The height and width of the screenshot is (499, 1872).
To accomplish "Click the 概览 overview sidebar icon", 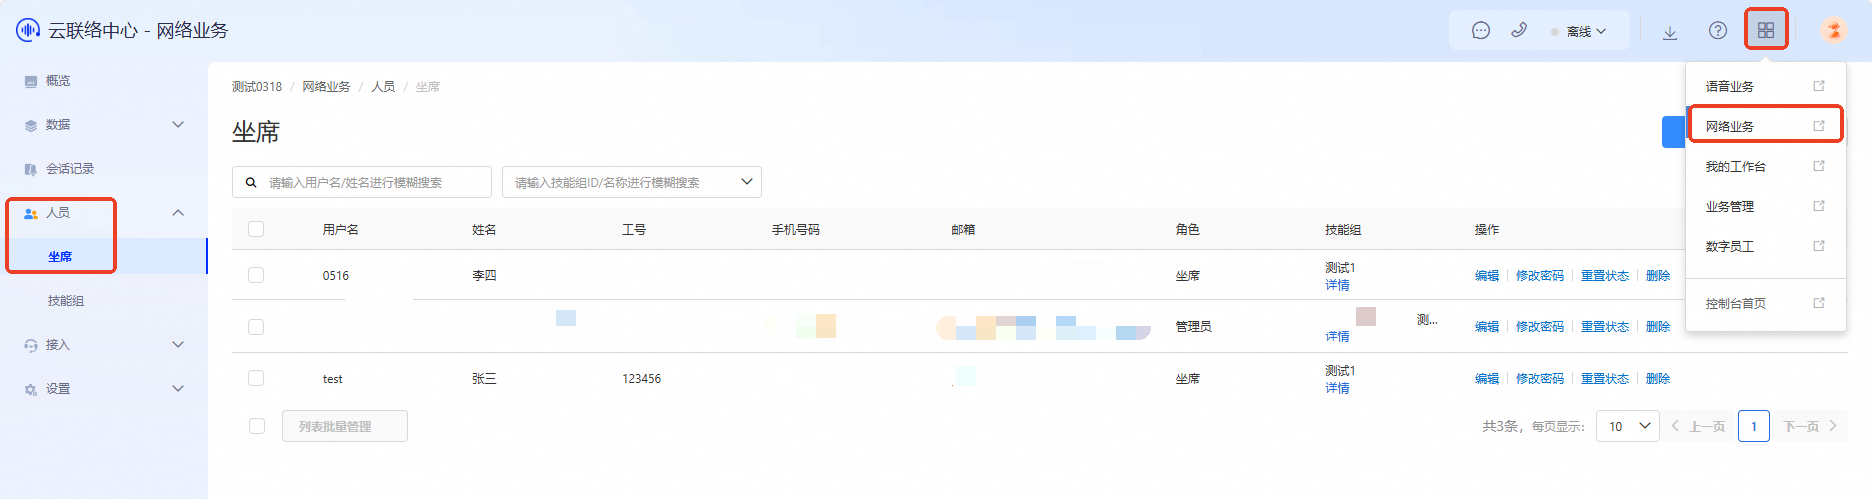I will (31, 81).
